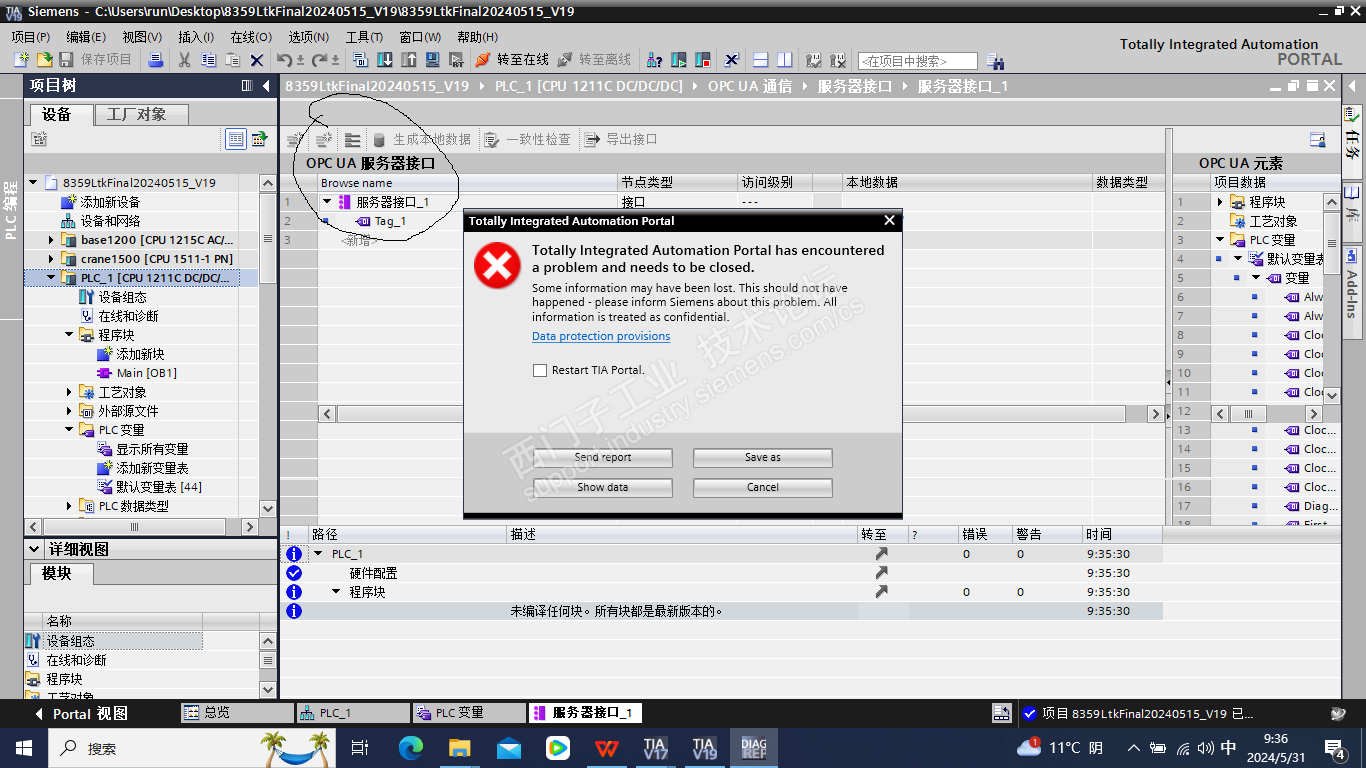The image size is (1366, 768).
Task: Tick the Restart TIA Portal checkbox
Action: [x=540, y=370]
